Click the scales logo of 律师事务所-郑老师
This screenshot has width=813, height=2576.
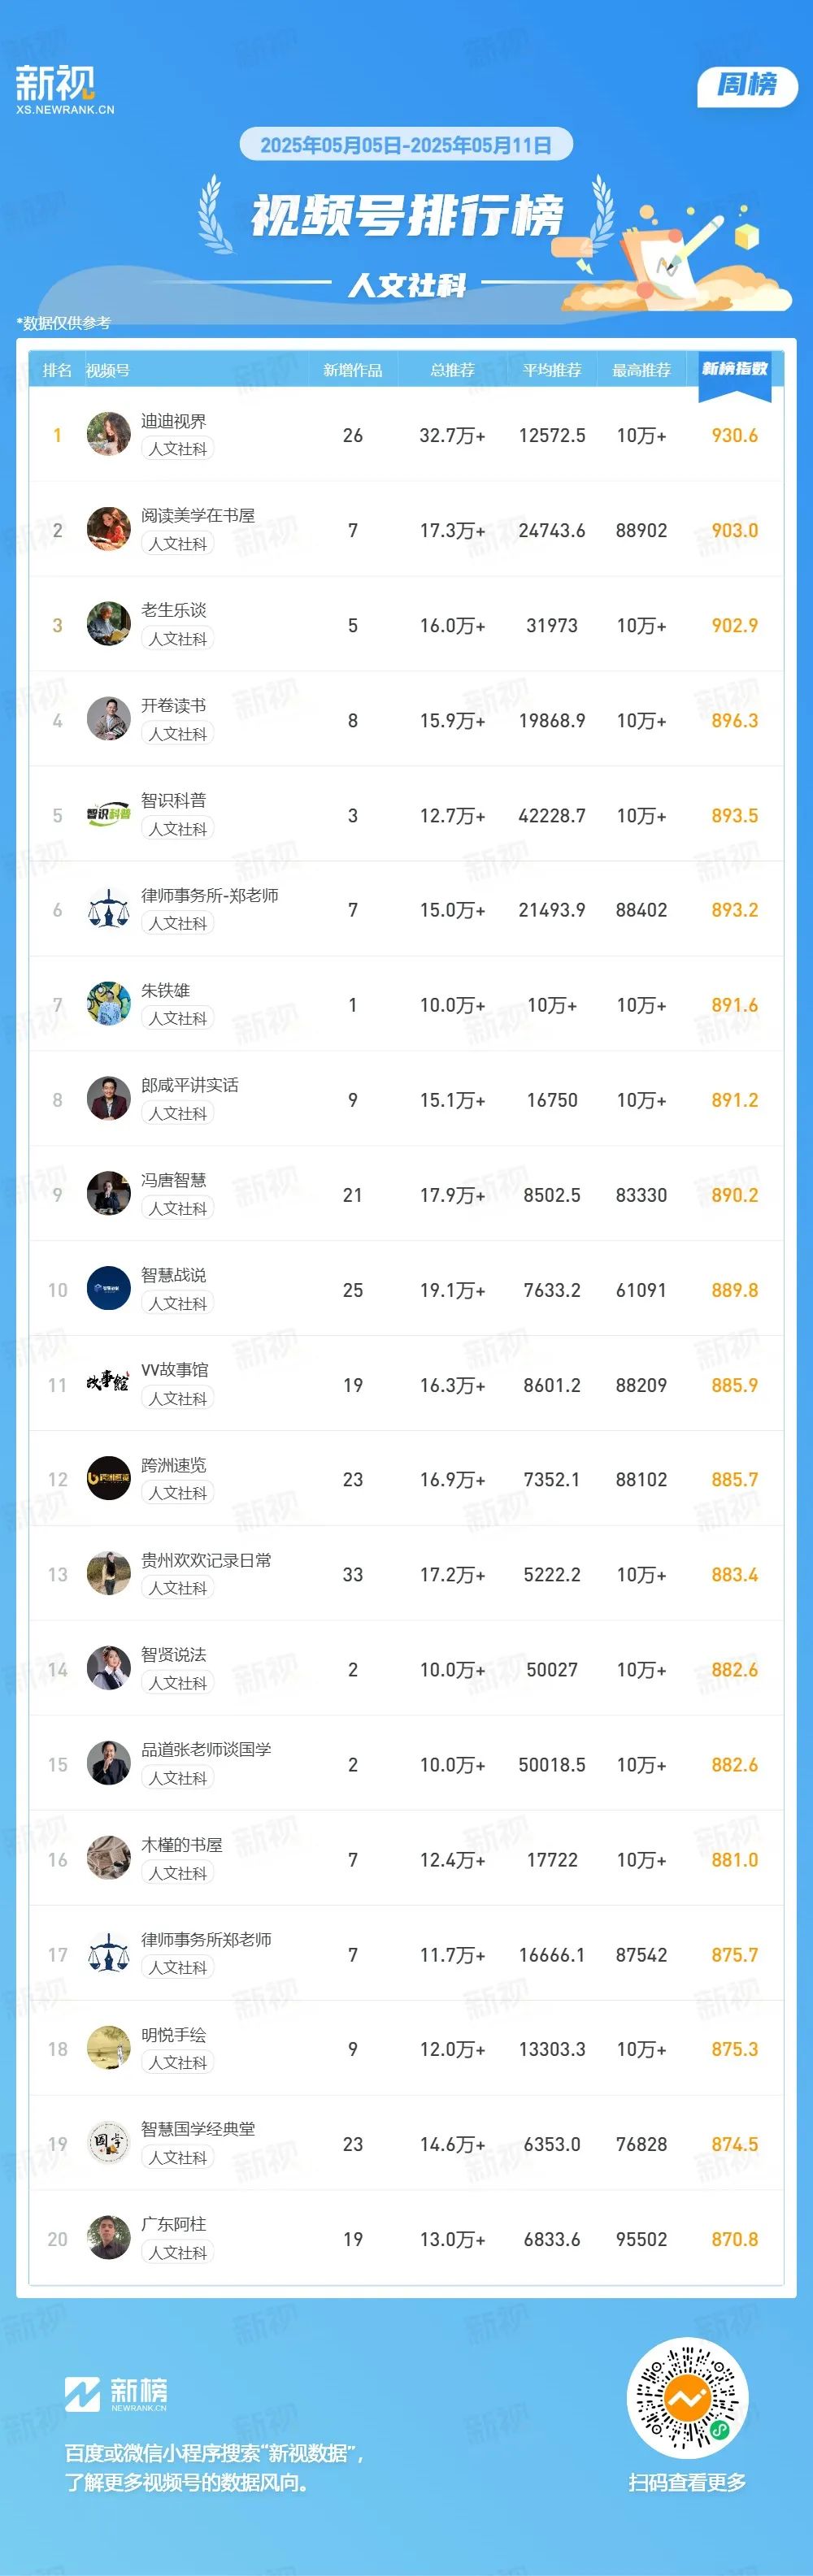coord(108,909)
